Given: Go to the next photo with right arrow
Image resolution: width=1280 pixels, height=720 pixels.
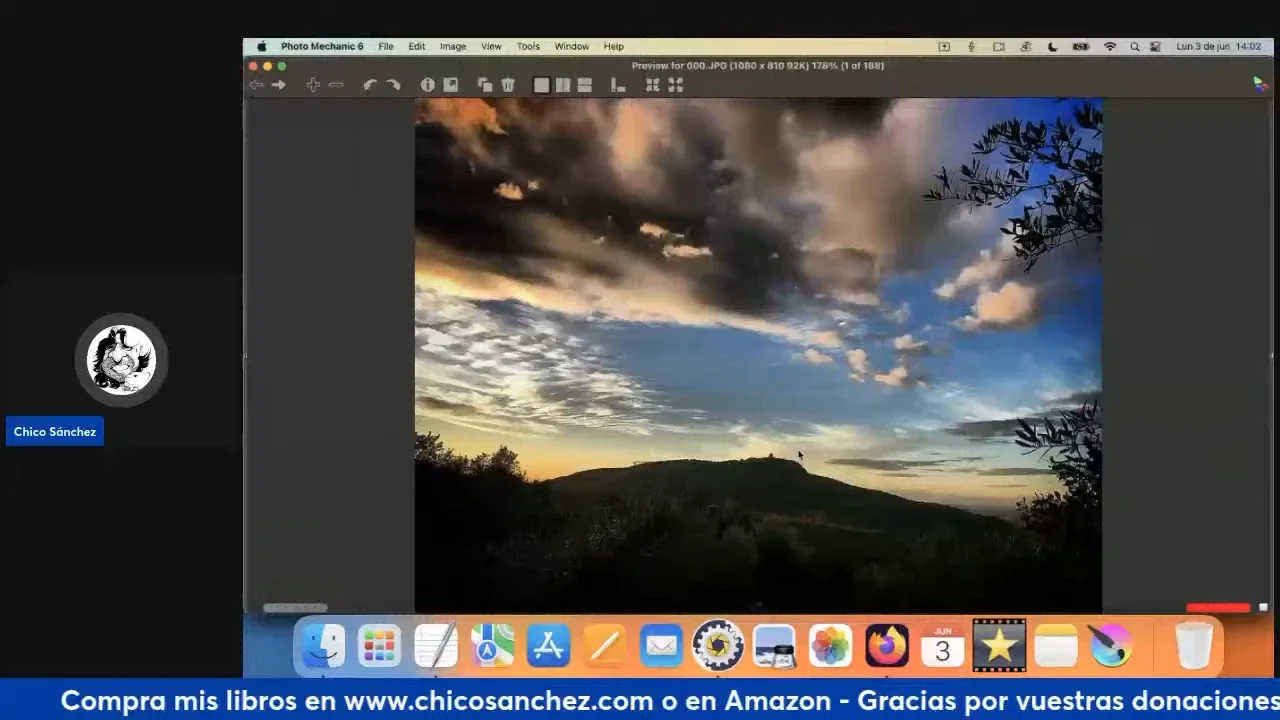Looking at the screenshot, I should pos(279,85).
